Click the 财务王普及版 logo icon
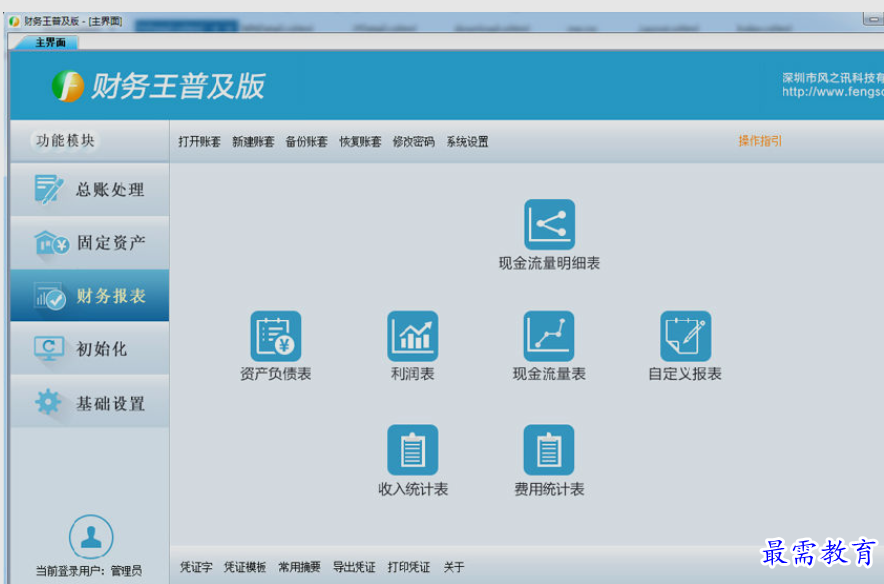The width and height of the screenshot is (884, 584). pos(68,86)
